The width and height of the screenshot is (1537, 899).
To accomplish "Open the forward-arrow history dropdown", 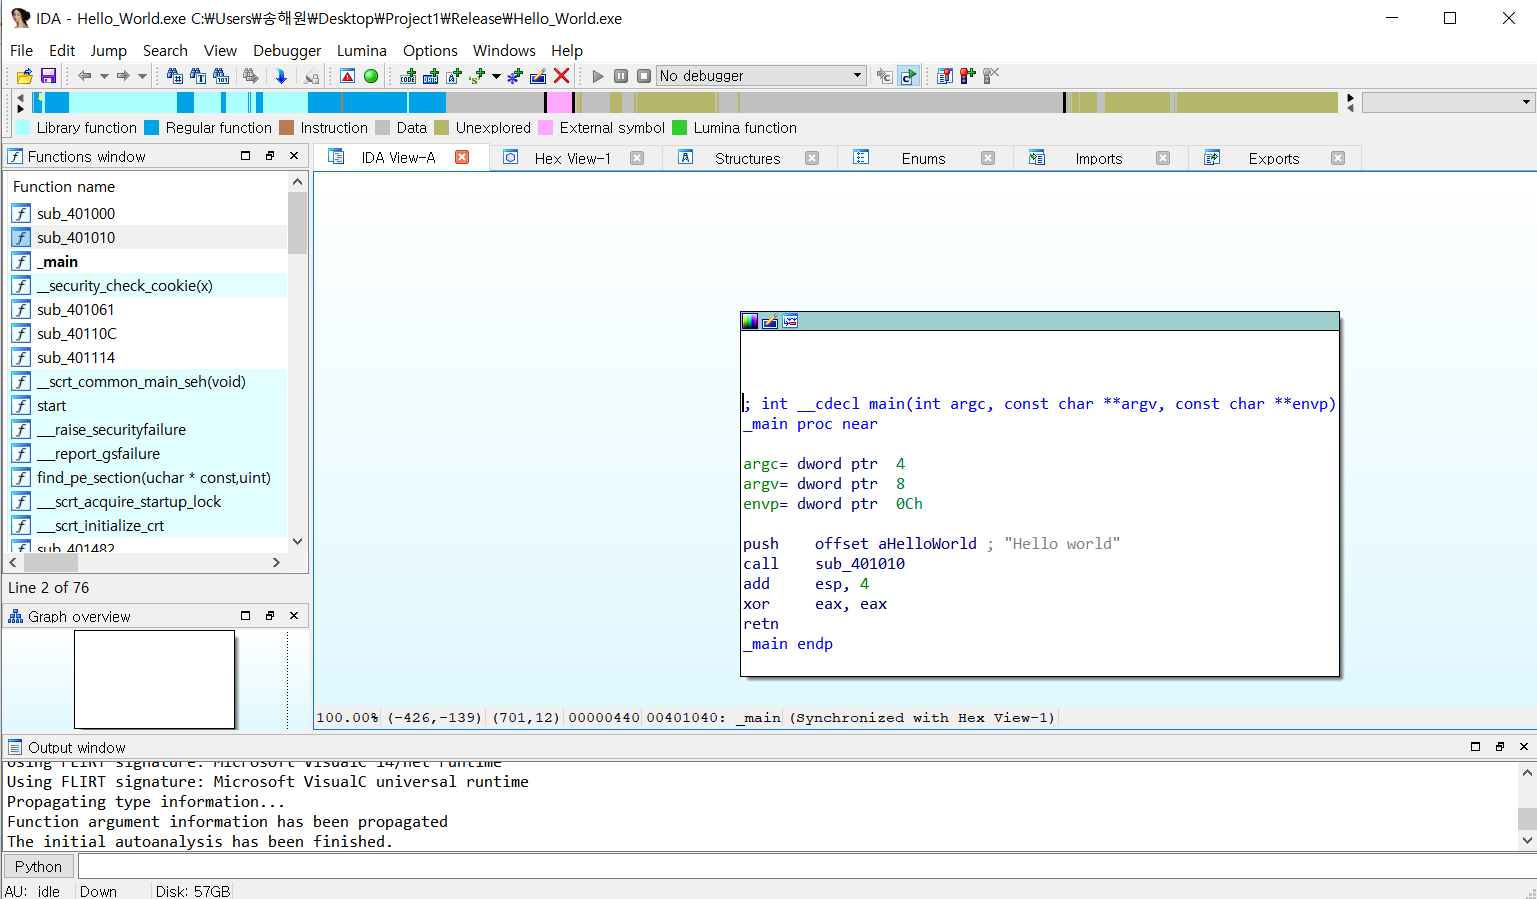I will point(142,76).
